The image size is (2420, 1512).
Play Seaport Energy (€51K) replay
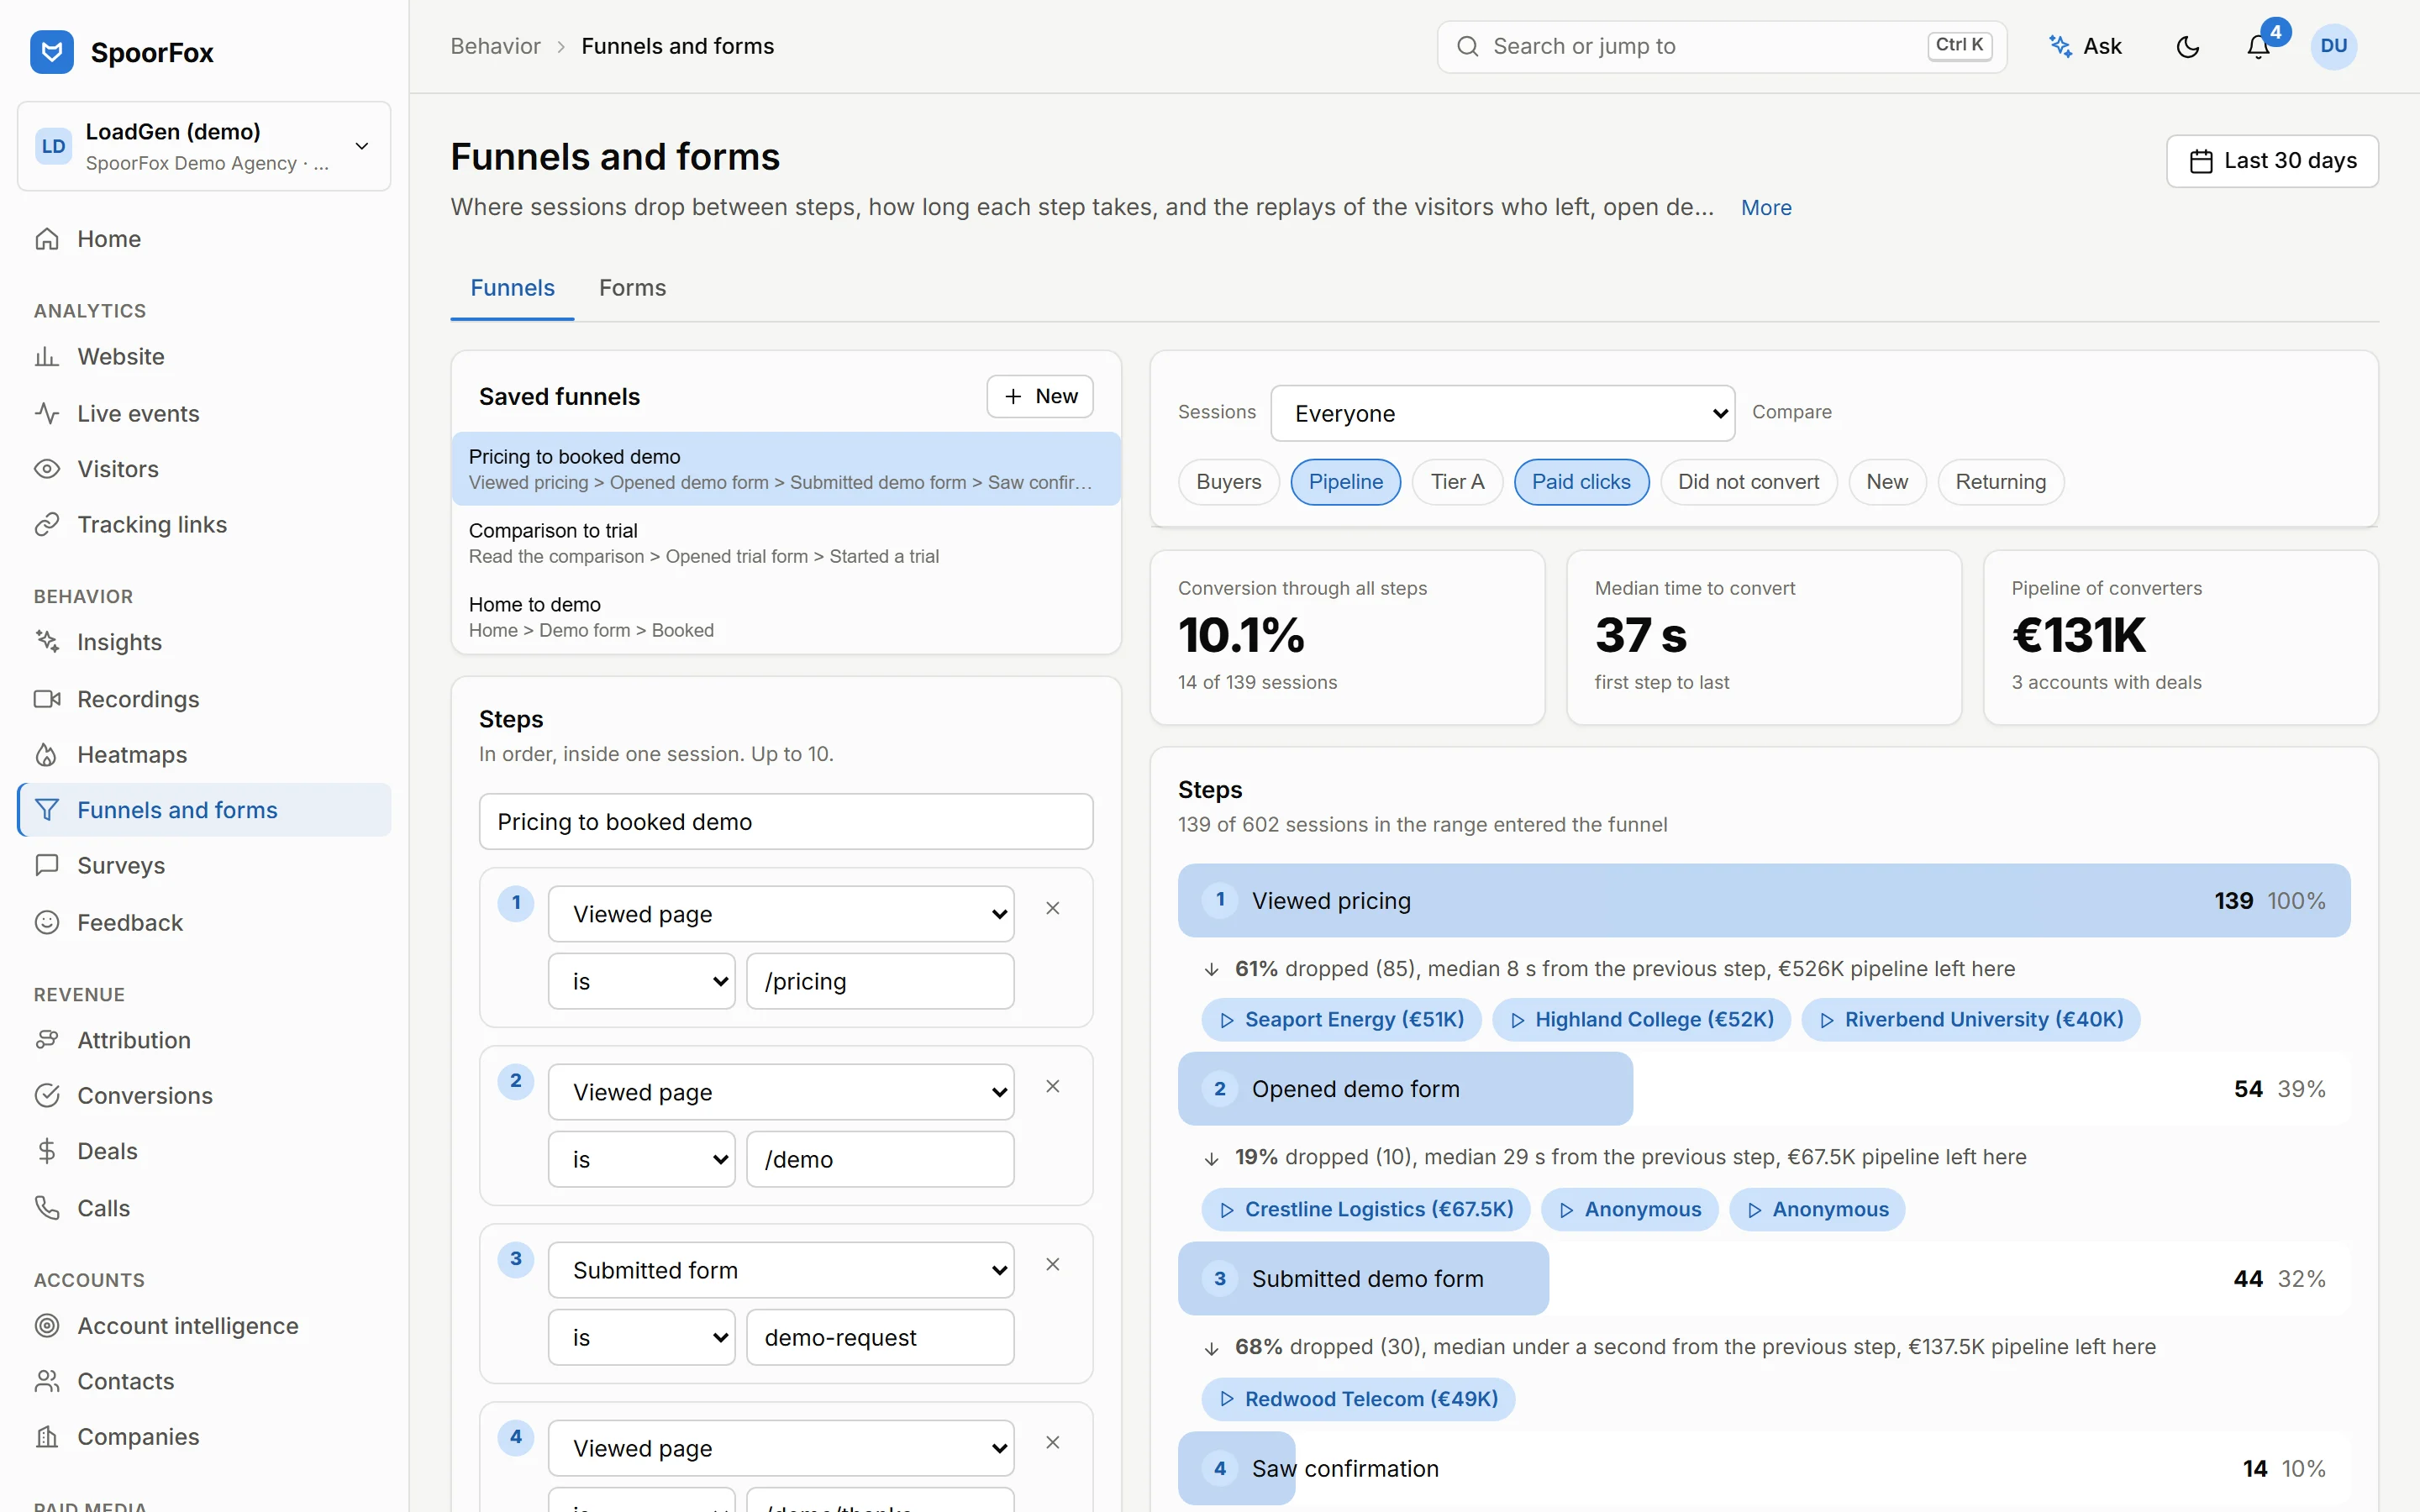[1341, 1019]
